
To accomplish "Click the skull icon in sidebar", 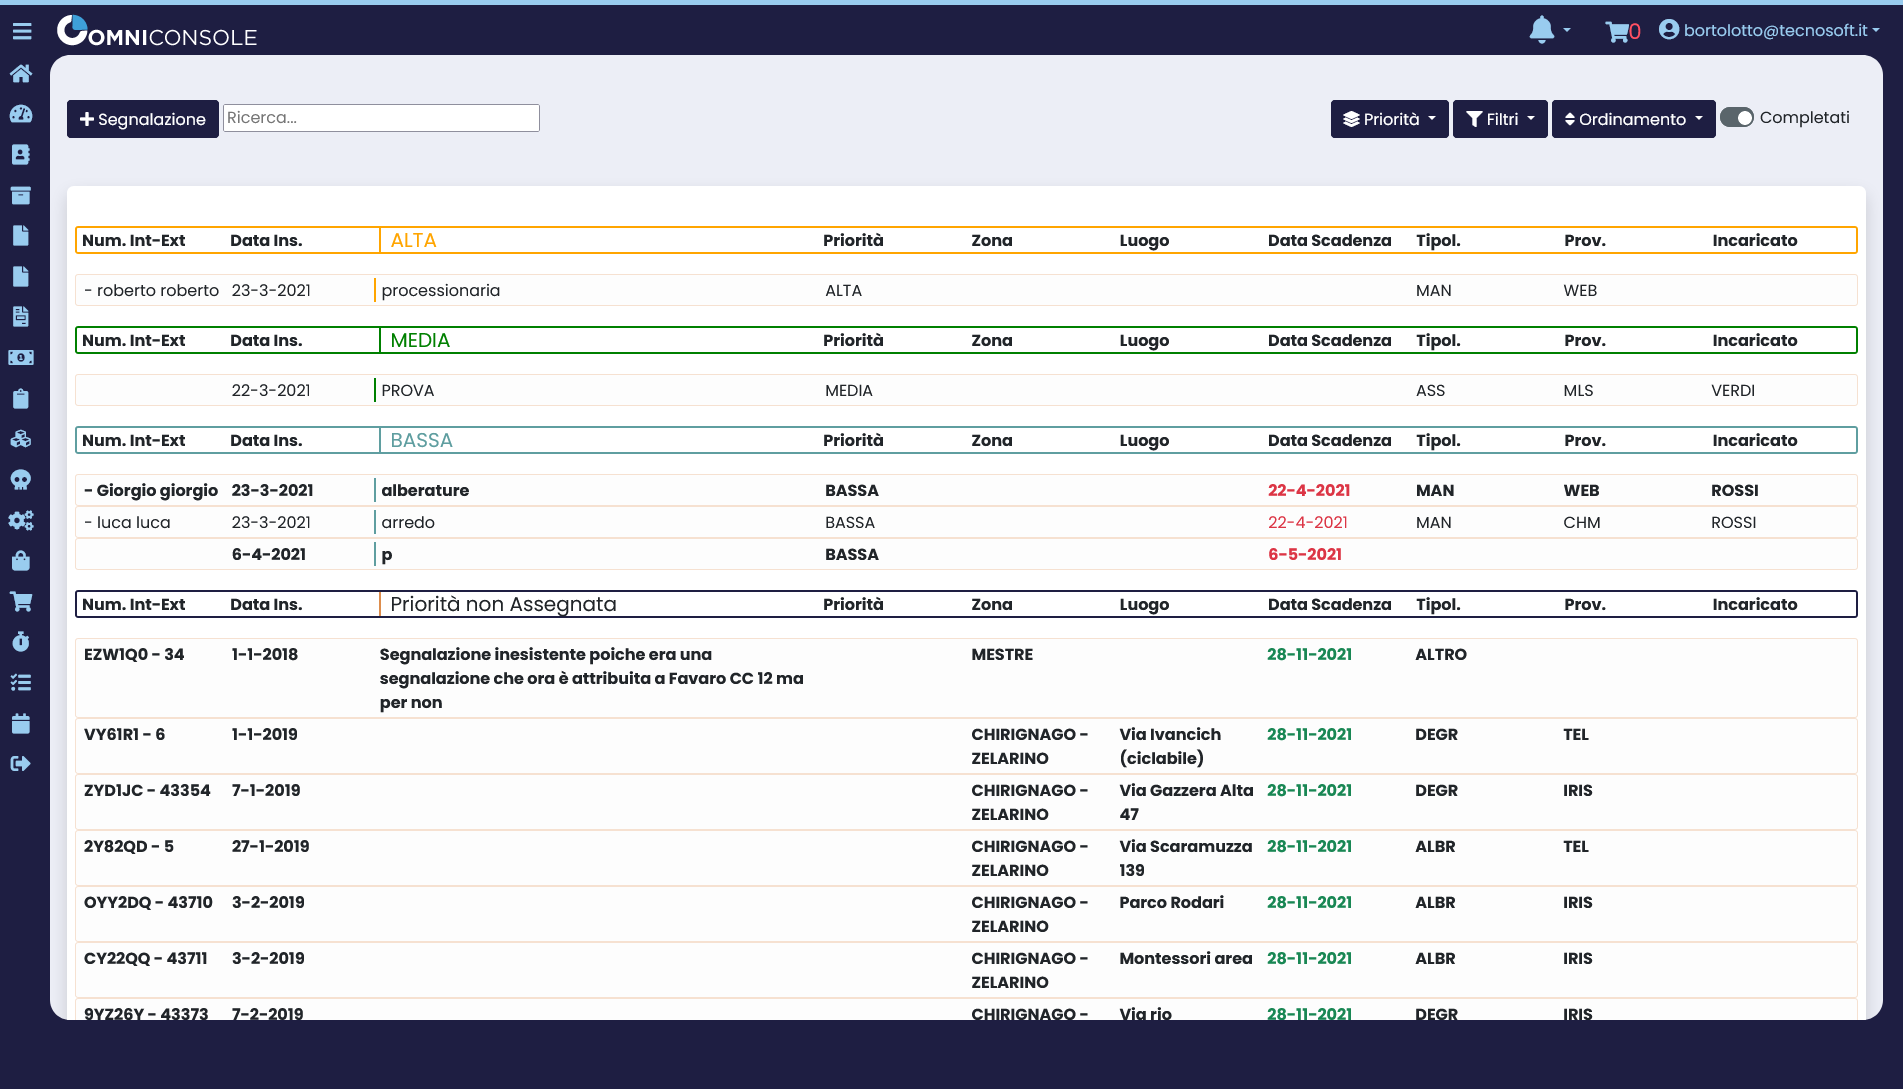I will click(x=21, y=480).
